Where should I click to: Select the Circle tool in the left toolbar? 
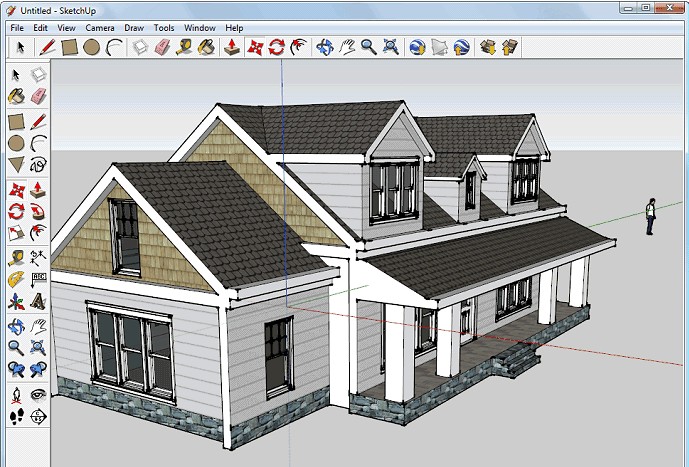tap(16, 143)
